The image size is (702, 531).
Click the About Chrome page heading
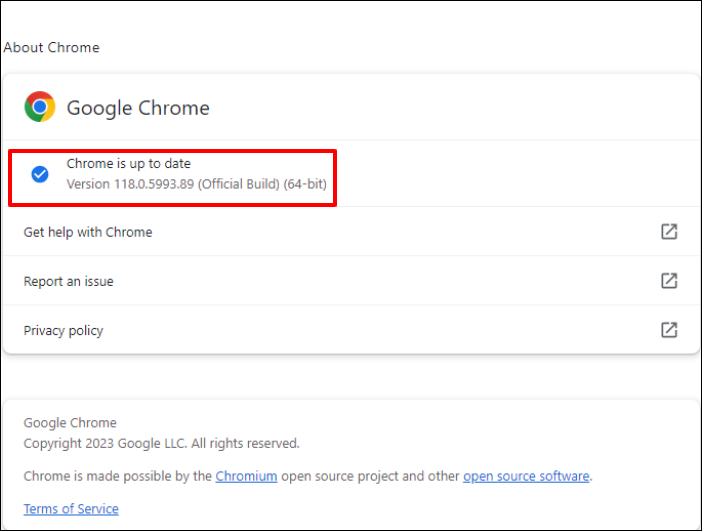(52, 47)
